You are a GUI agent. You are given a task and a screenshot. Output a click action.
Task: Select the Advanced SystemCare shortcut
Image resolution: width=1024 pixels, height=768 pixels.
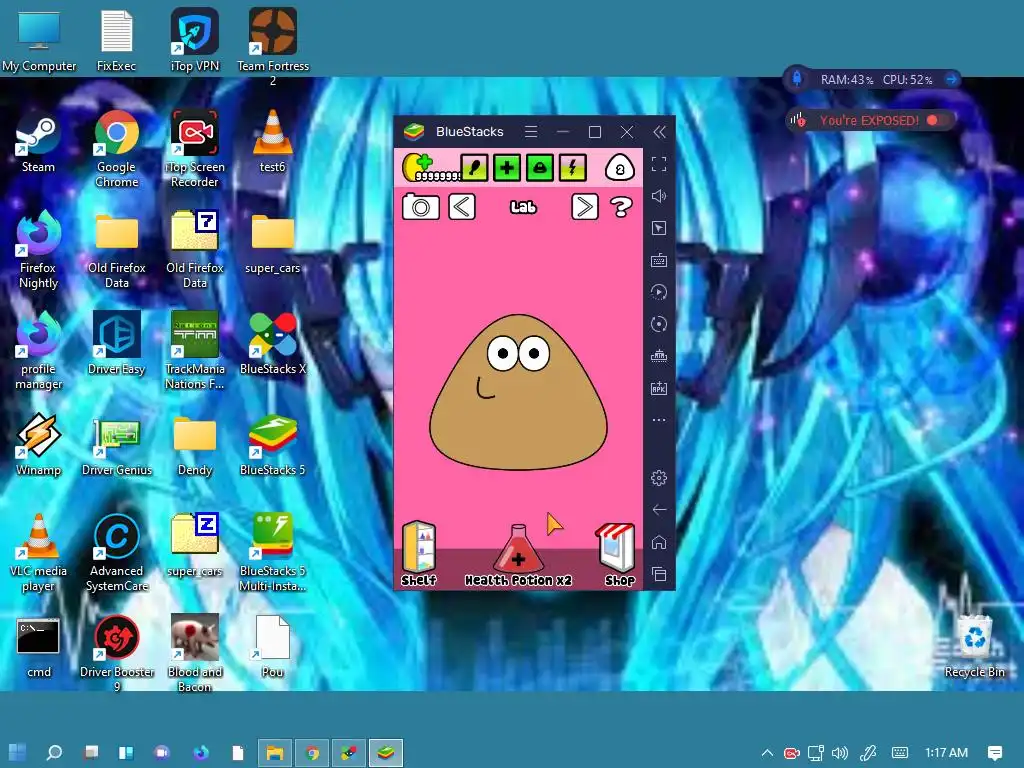click(116, 553)
